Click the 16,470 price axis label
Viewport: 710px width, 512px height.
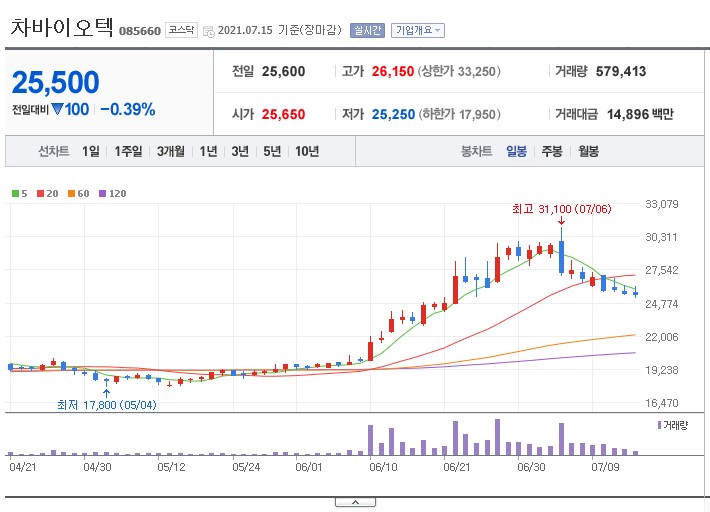(x=662, y=403)
